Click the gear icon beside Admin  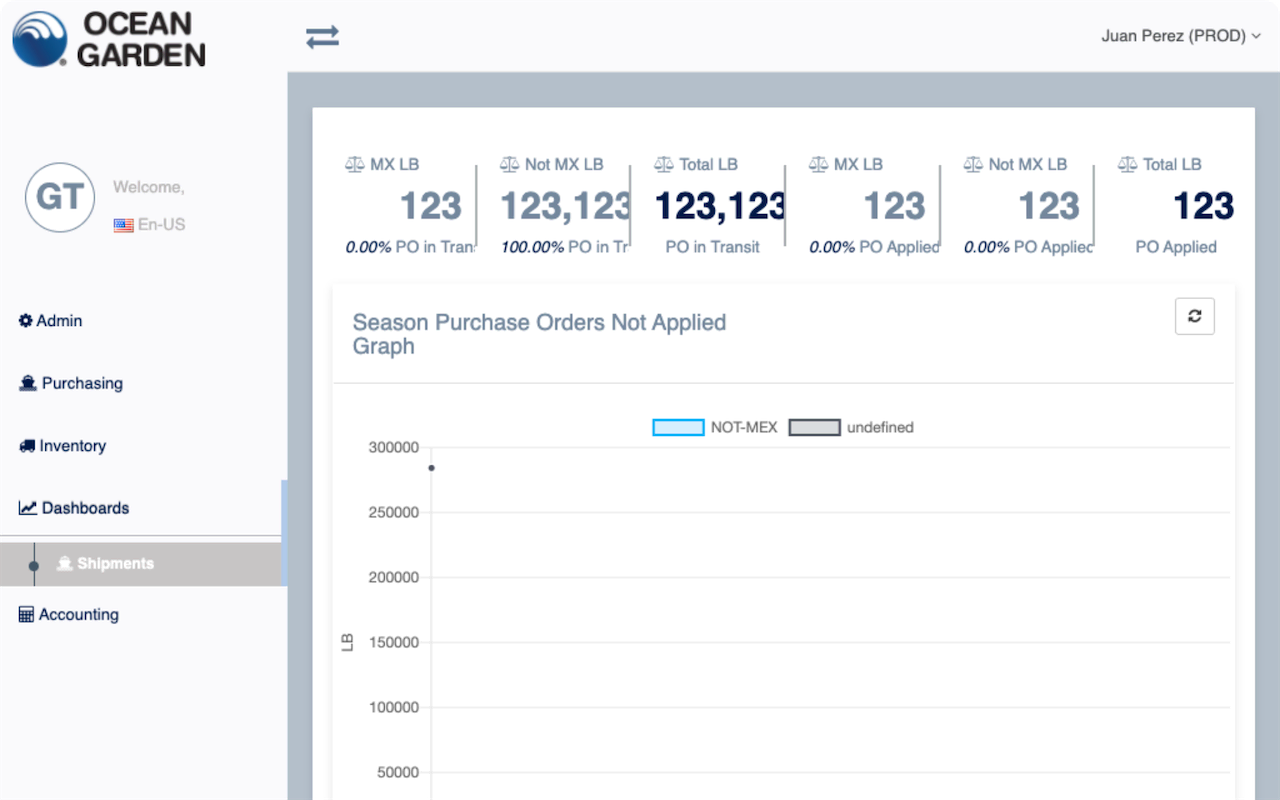tap(26, 321)
